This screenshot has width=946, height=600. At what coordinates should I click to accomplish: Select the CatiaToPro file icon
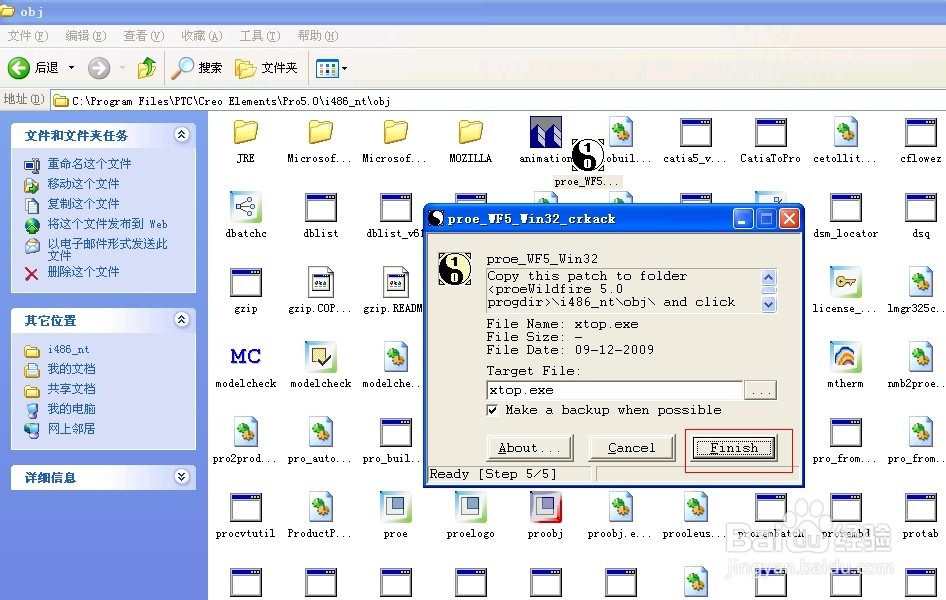[770, 133]
